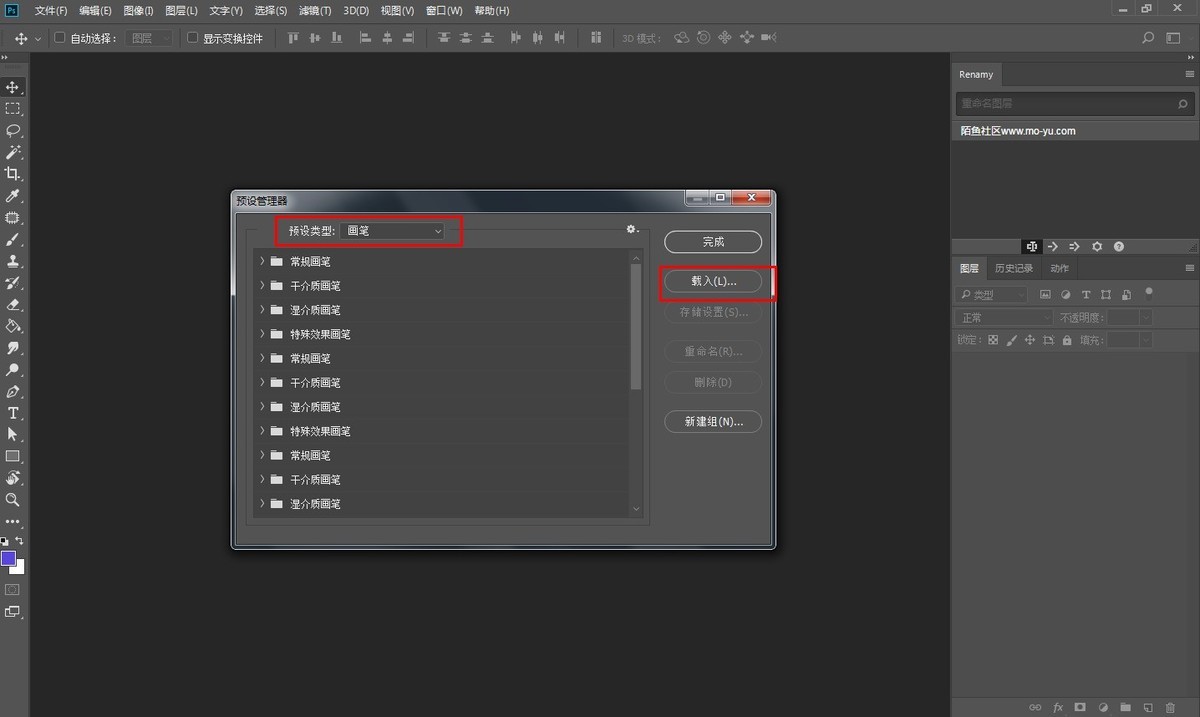Switch to the 历史记录 tab
Viewport: 1200px width, 717px height.
click(x=1014, y=268)
